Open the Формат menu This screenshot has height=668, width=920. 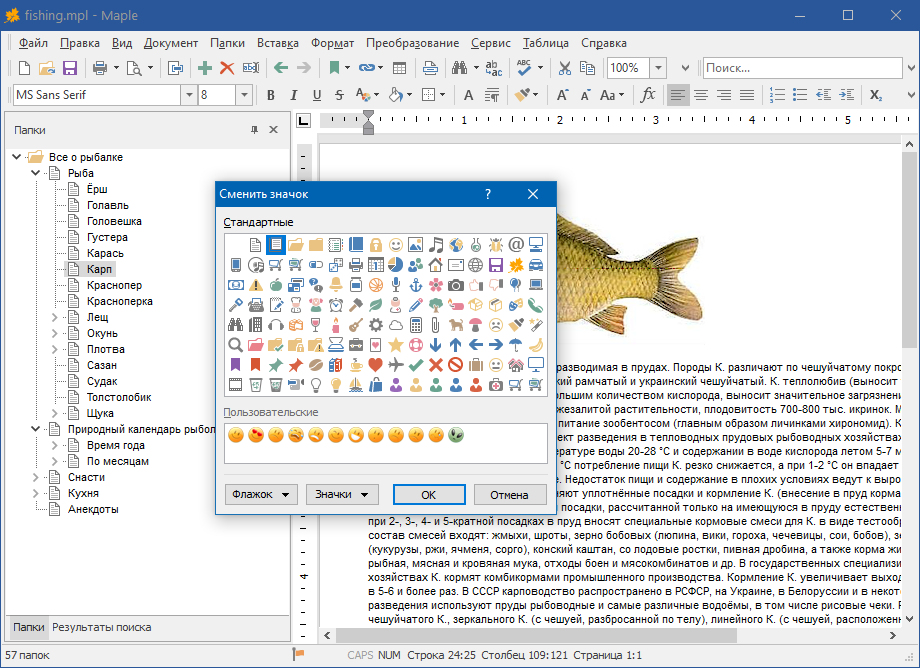pyautogui.click(x=332, y=43)
